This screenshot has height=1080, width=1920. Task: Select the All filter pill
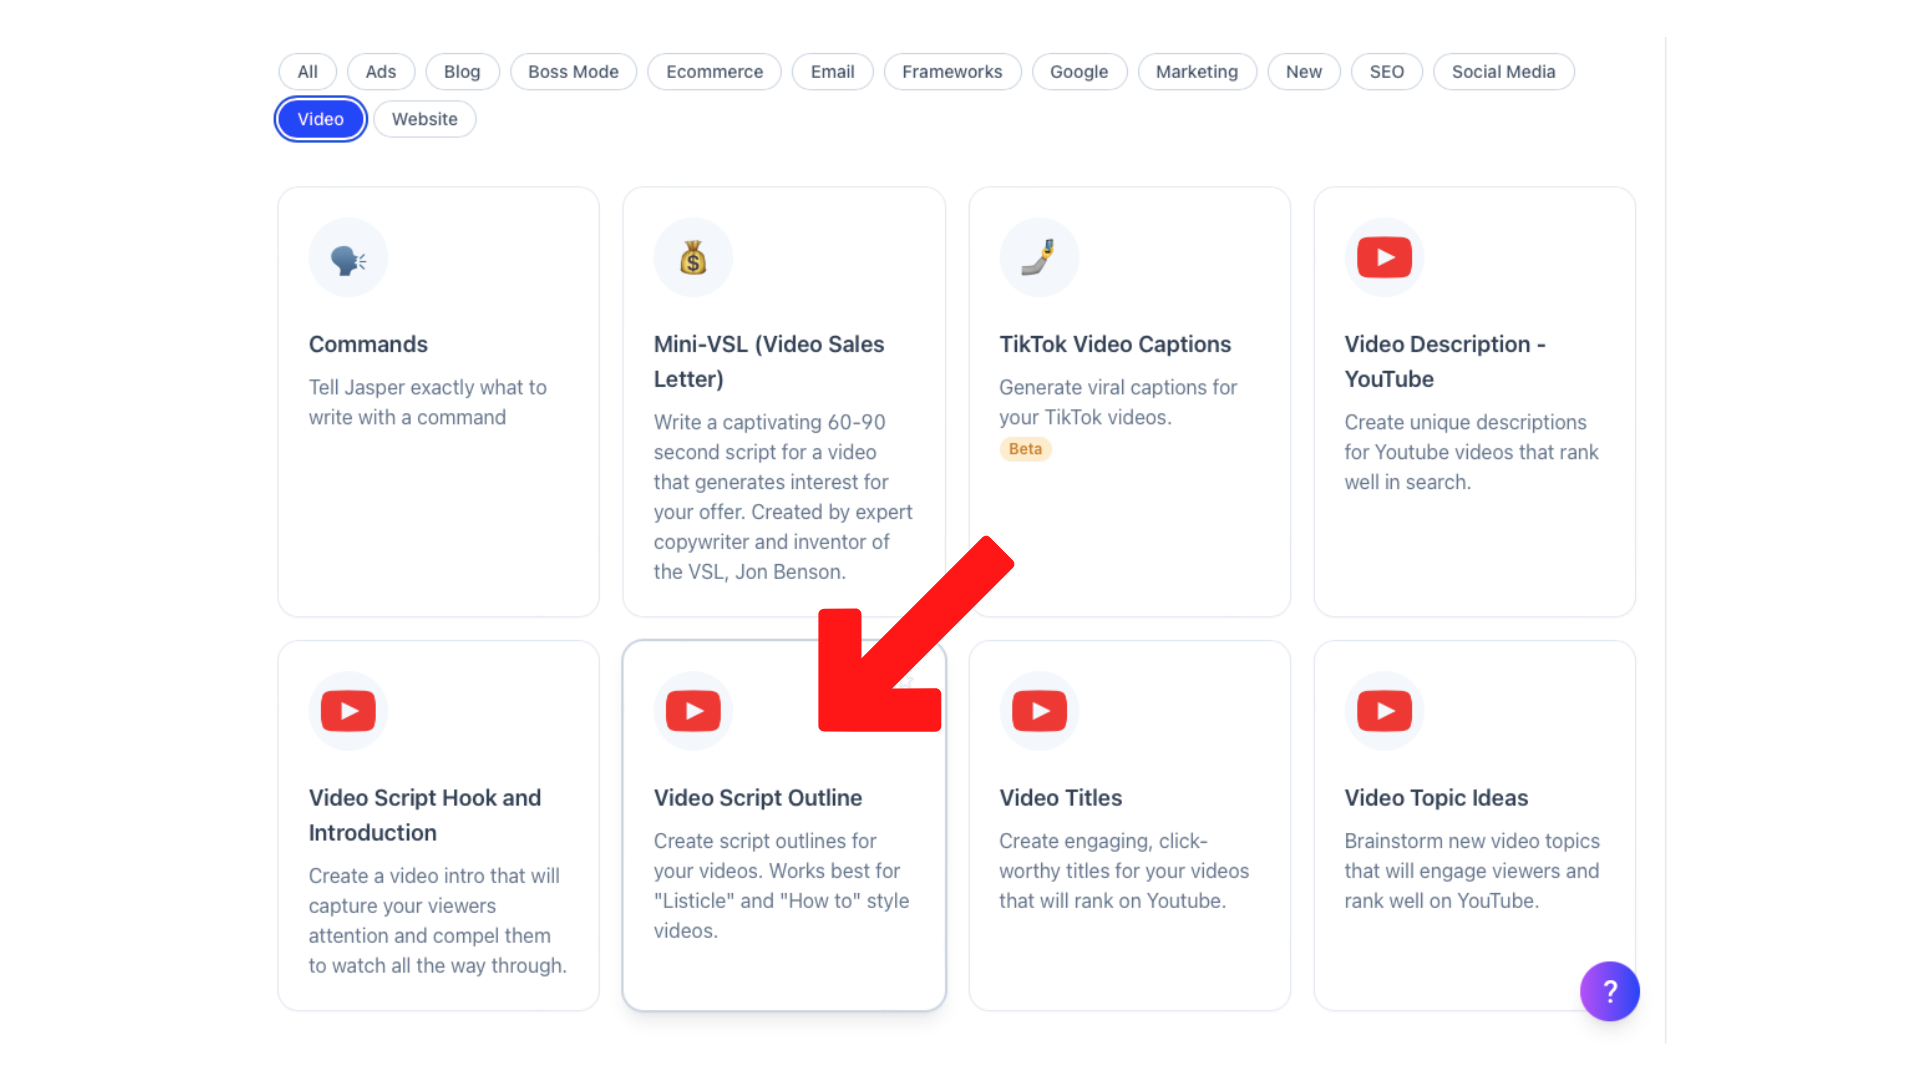(307, 71)
